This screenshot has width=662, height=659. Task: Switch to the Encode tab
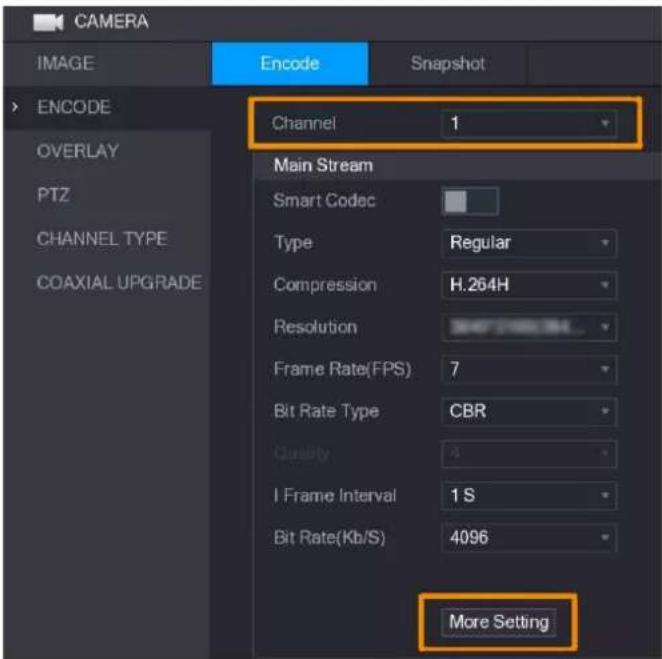pyautogui.click(x=290, y=64)
